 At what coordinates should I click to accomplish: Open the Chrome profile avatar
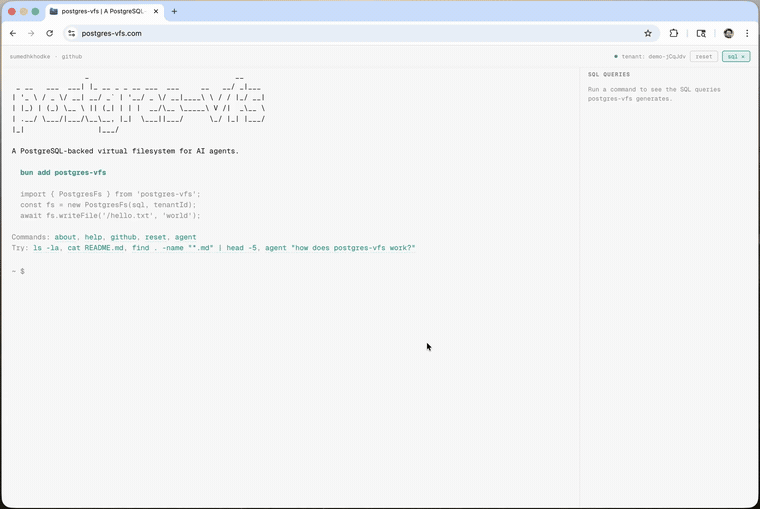click(728, 33)
